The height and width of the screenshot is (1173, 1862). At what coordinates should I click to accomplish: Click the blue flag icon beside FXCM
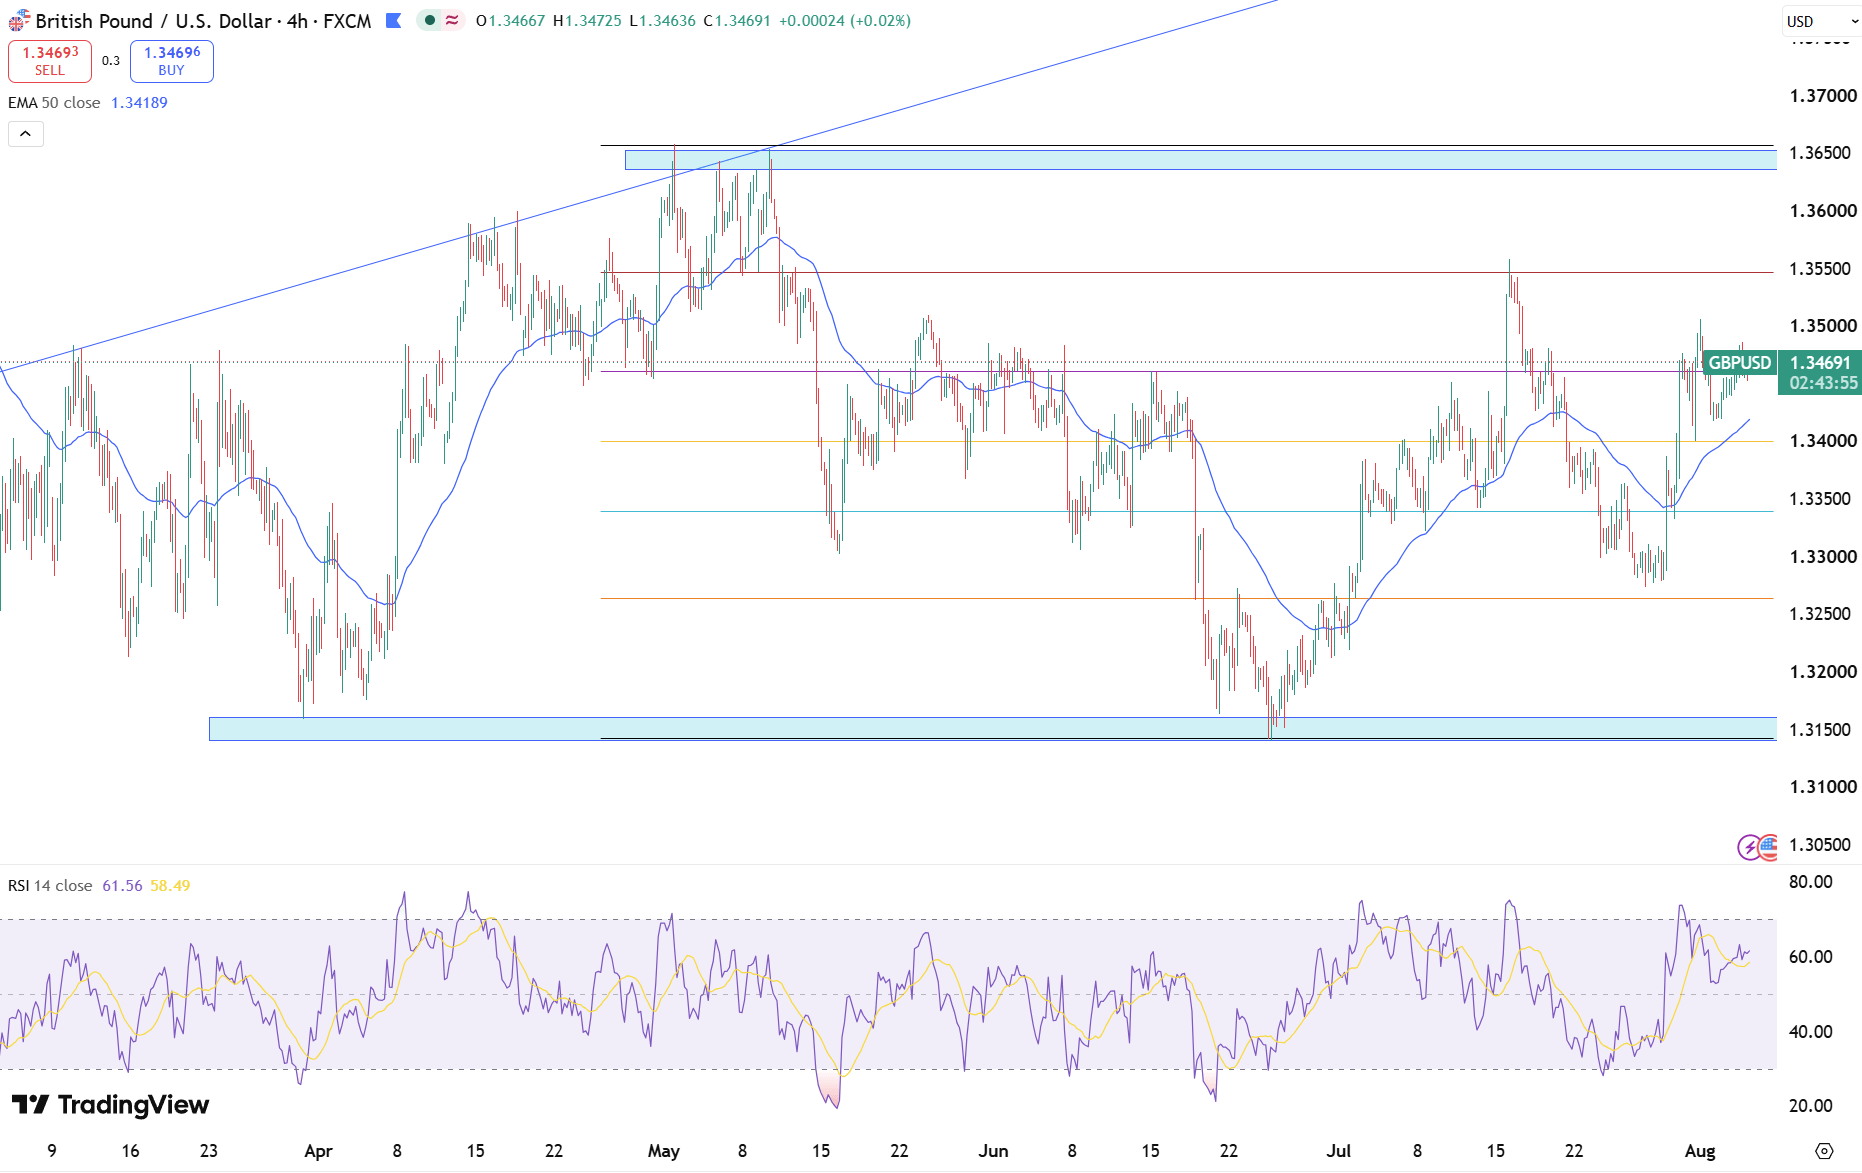coord(394,21)
